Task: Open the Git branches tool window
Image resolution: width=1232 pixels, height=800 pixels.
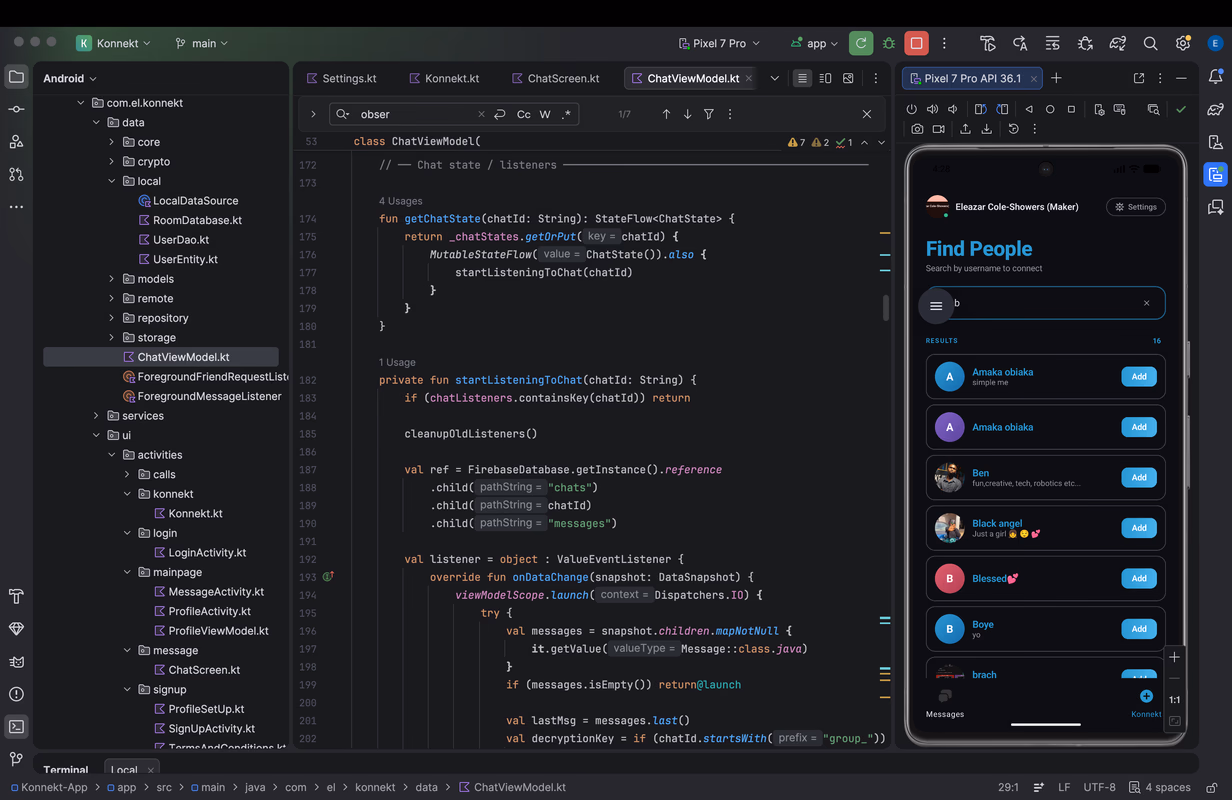Action: pyautogui.click(x=16, y=760)
